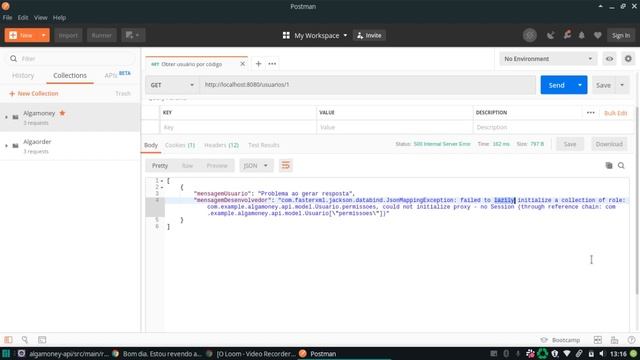Image resolution: width=640 pixels, height=360 pixels.
Task: Open the manage environments gear icon
Action: [628, 59]
